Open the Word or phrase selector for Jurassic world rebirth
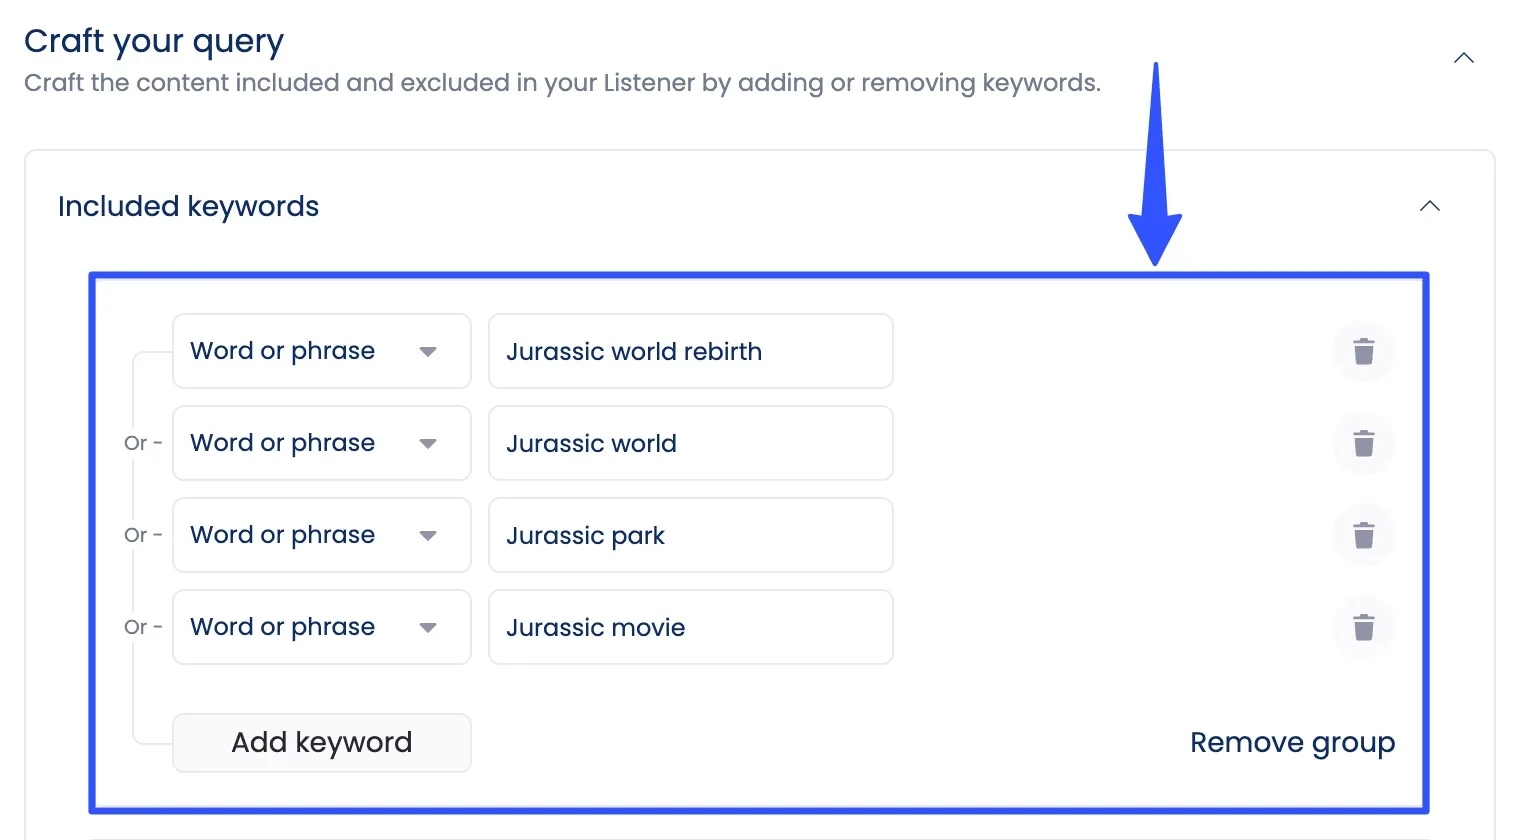1518x840 pixels. (x=320, y=351)
